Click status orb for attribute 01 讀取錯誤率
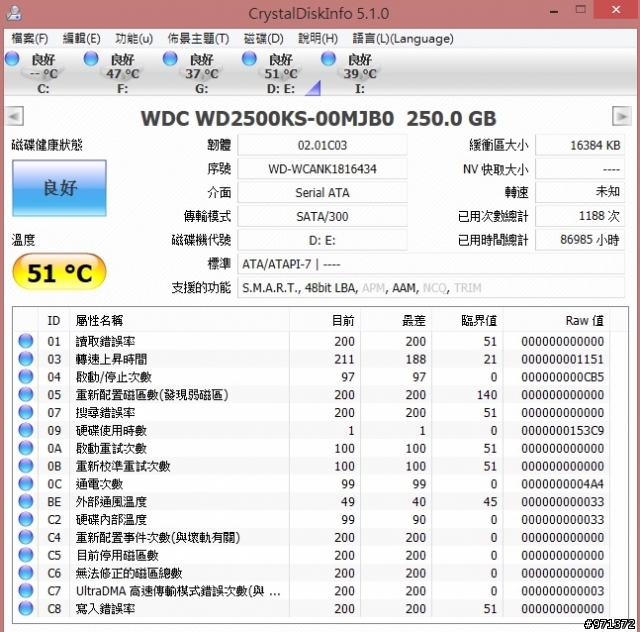Screen dimensions: 640x632 click(x=26, y=341)
